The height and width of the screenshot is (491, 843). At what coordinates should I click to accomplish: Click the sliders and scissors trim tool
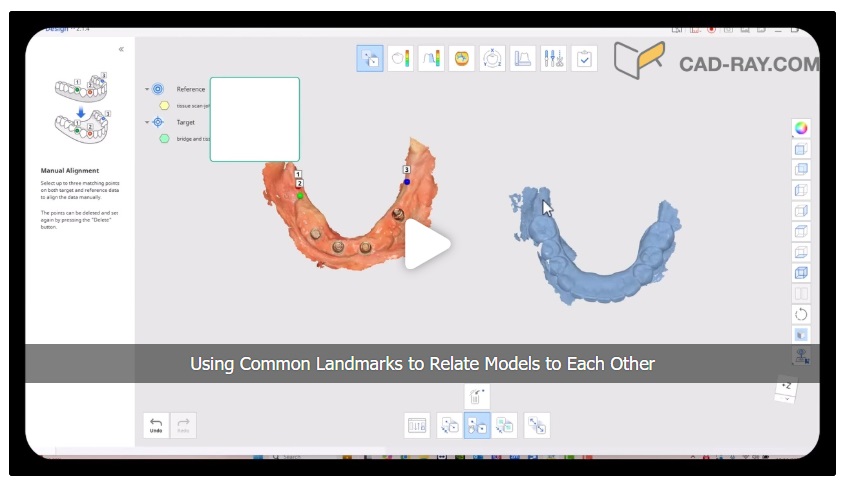click(553, 58)
